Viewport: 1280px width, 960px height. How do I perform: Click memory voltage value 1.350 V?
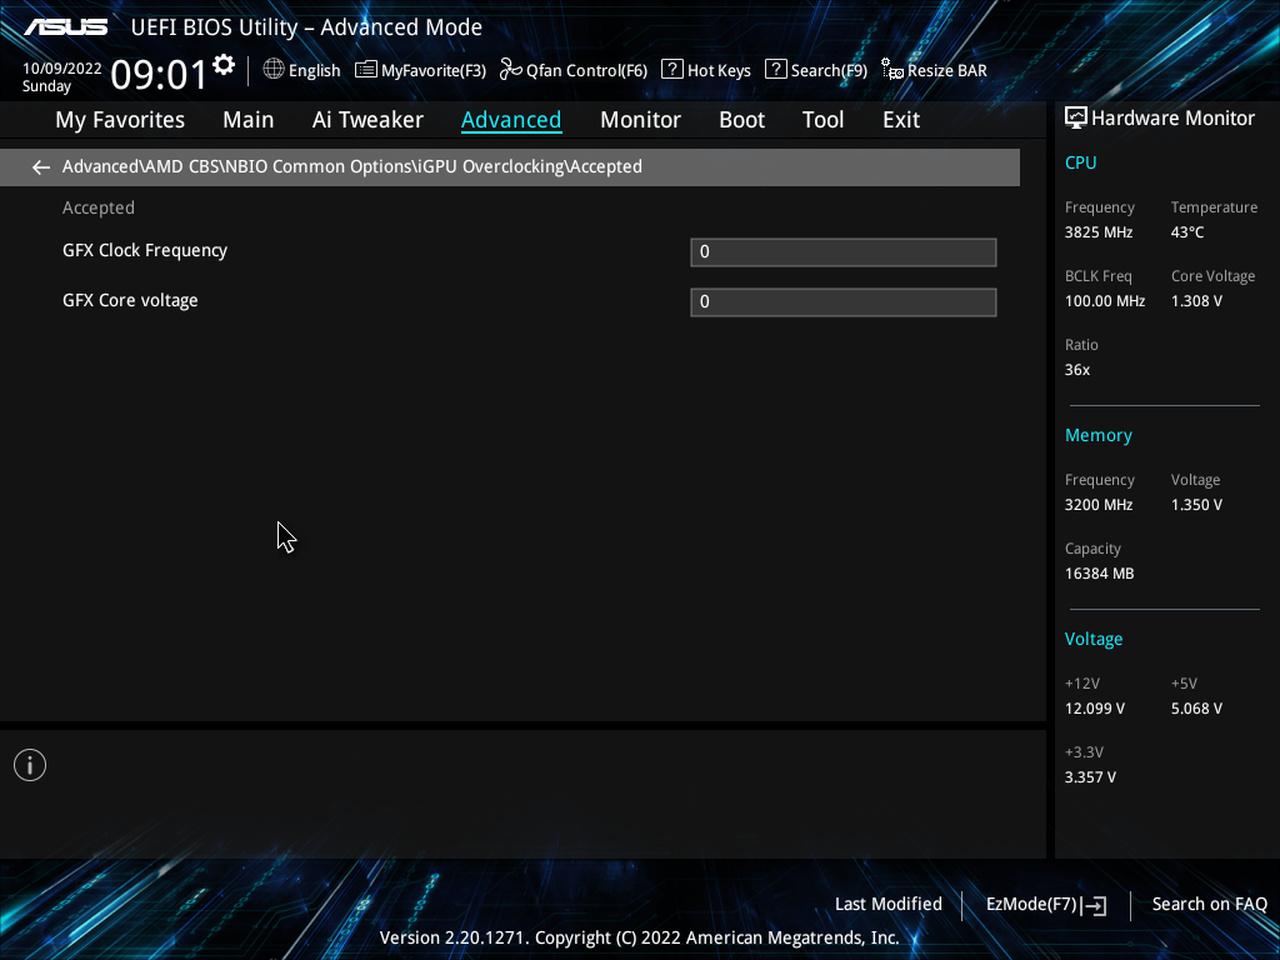[1196, 505]
